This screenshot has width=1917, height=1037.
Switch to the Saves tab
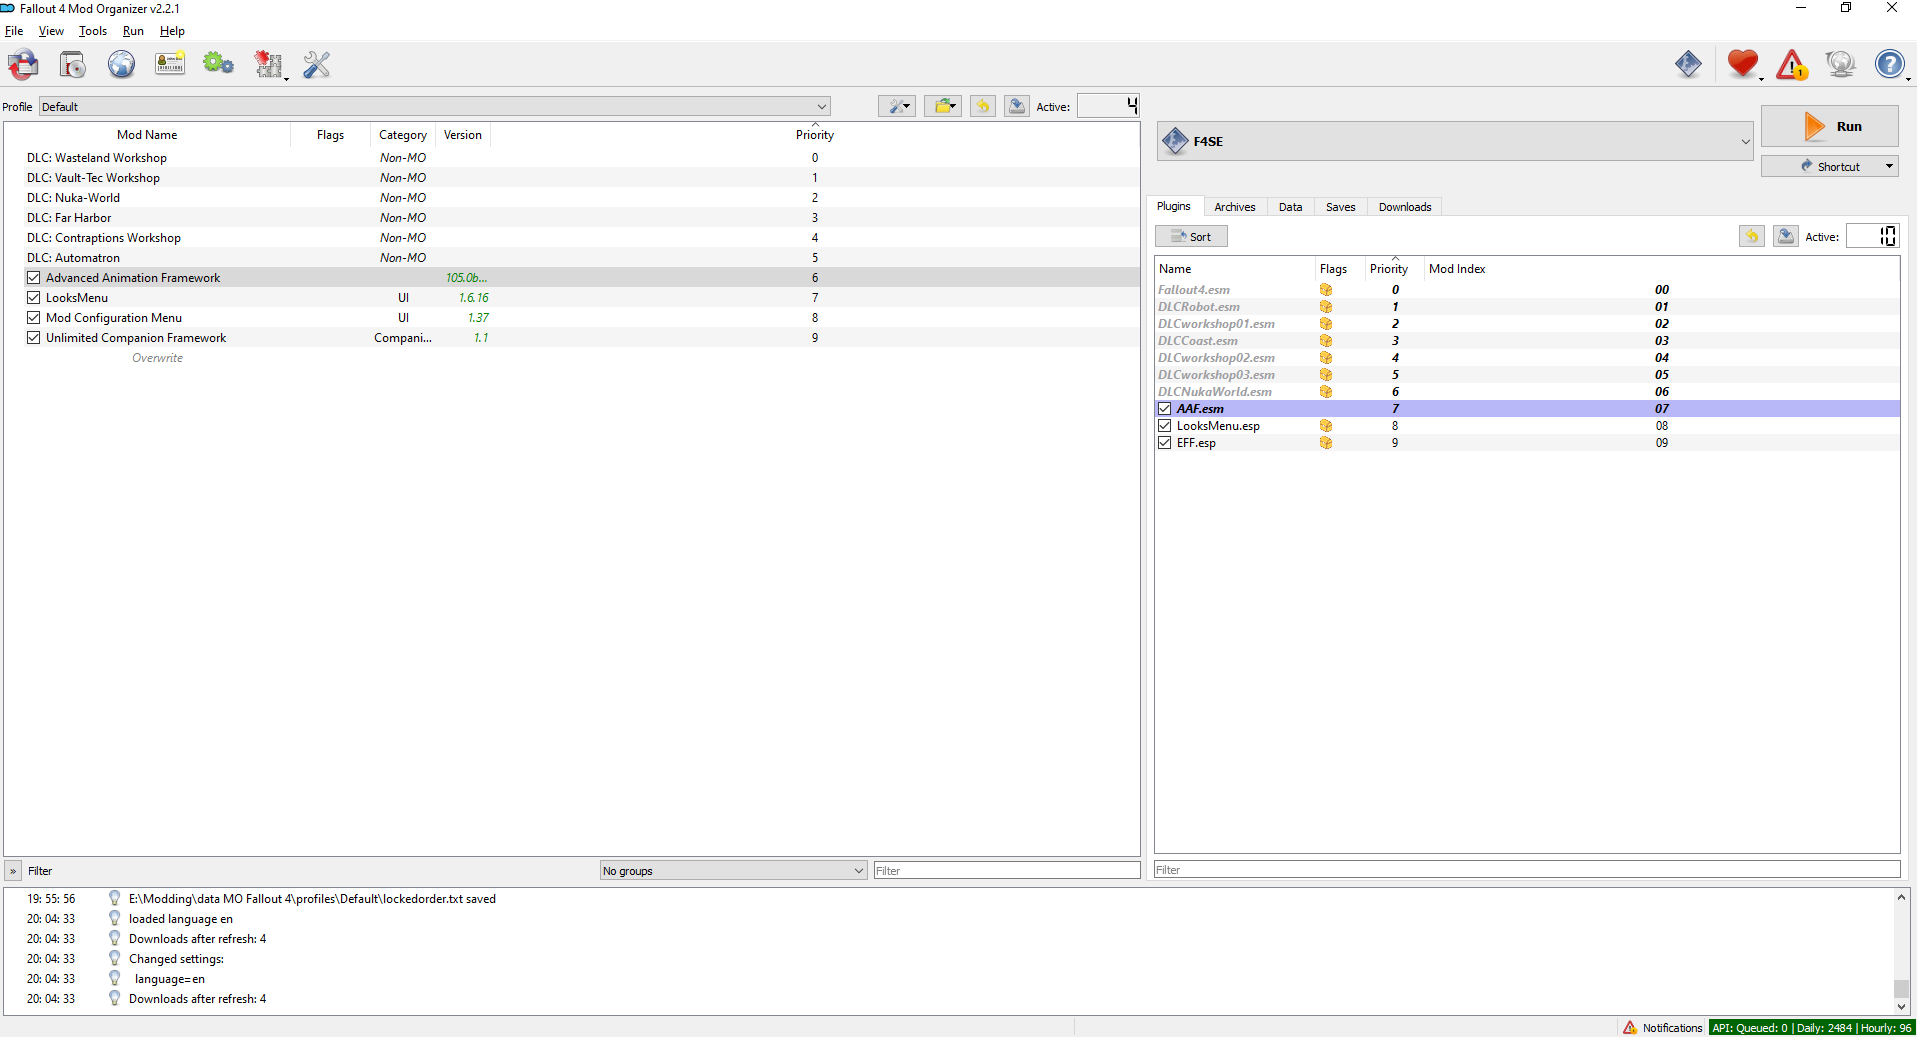tap(1340, 207)
